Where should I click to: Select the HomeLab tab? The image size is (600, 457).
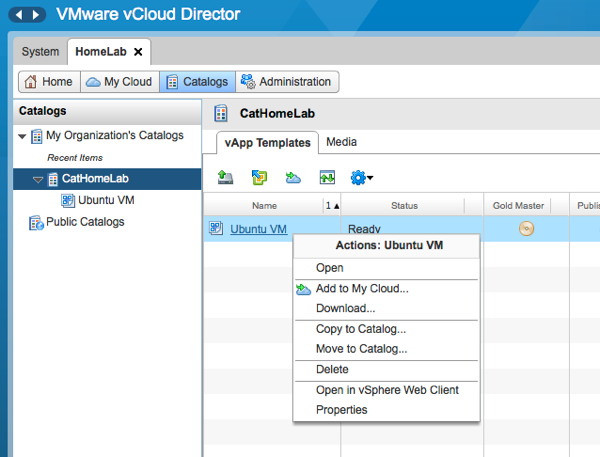click(101, 52)
